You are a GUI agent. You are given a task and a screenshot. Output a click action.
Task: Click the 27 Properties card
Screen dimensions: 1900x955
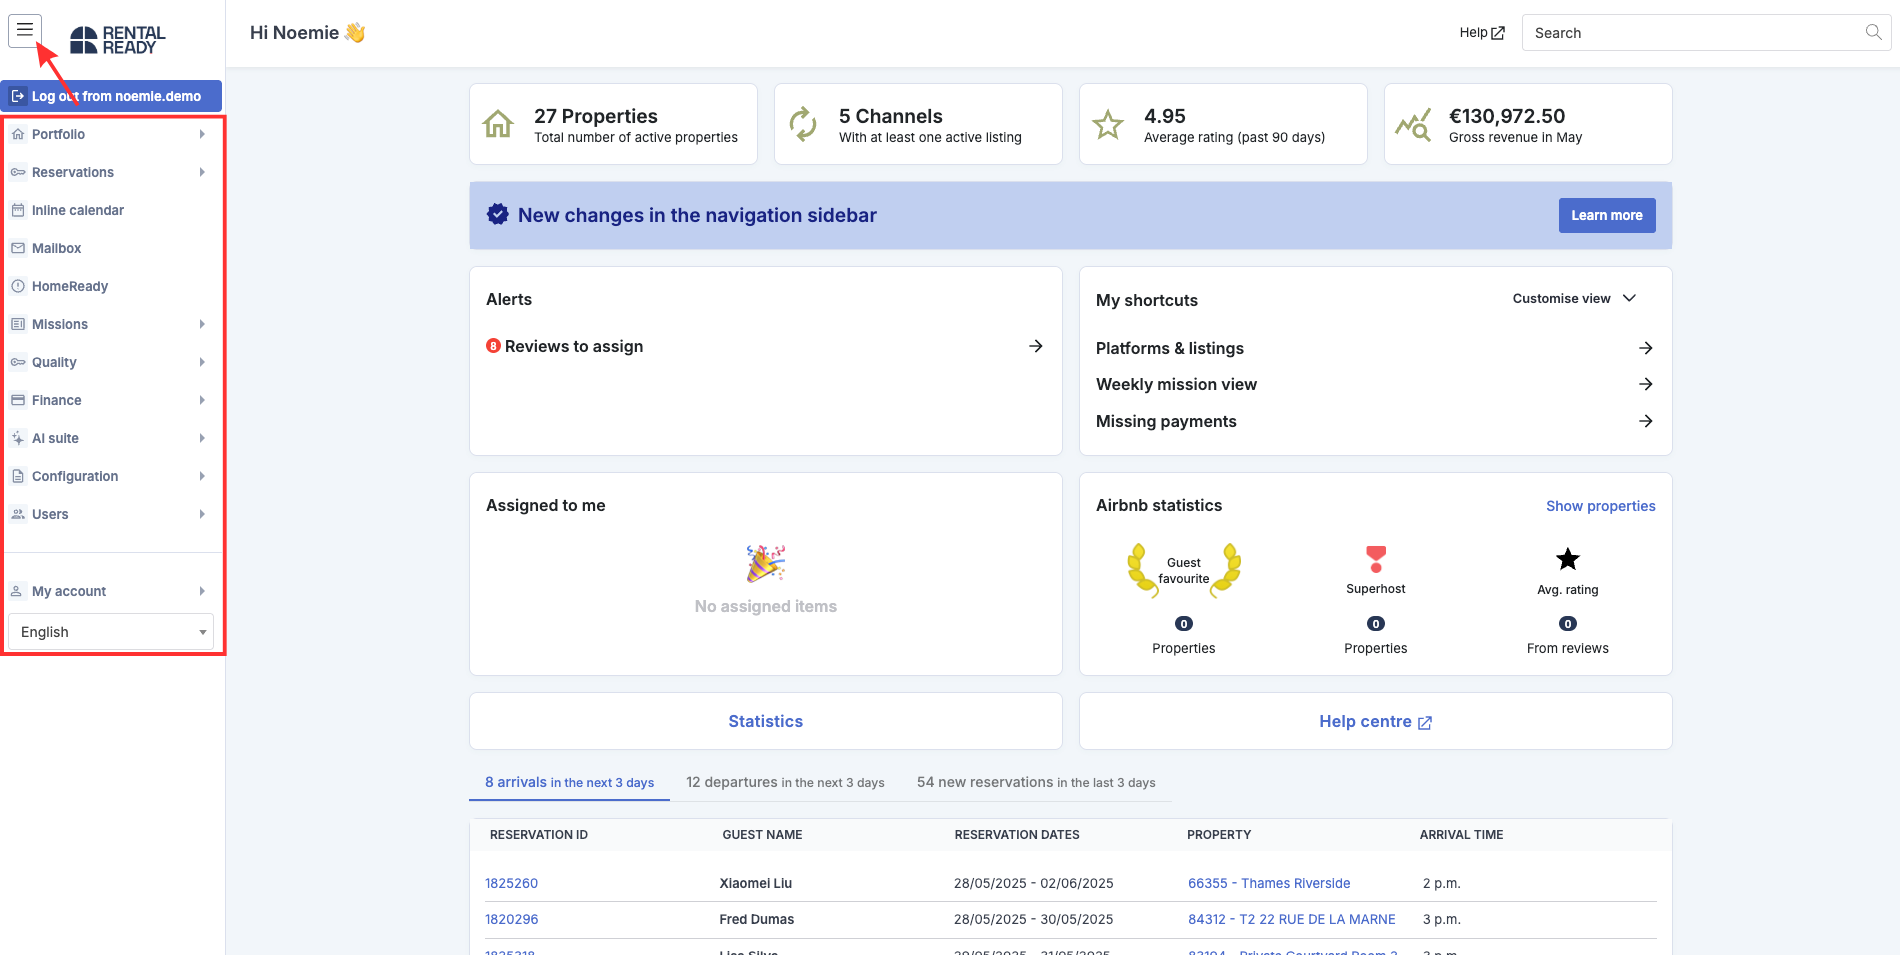(x=613, y=124)
